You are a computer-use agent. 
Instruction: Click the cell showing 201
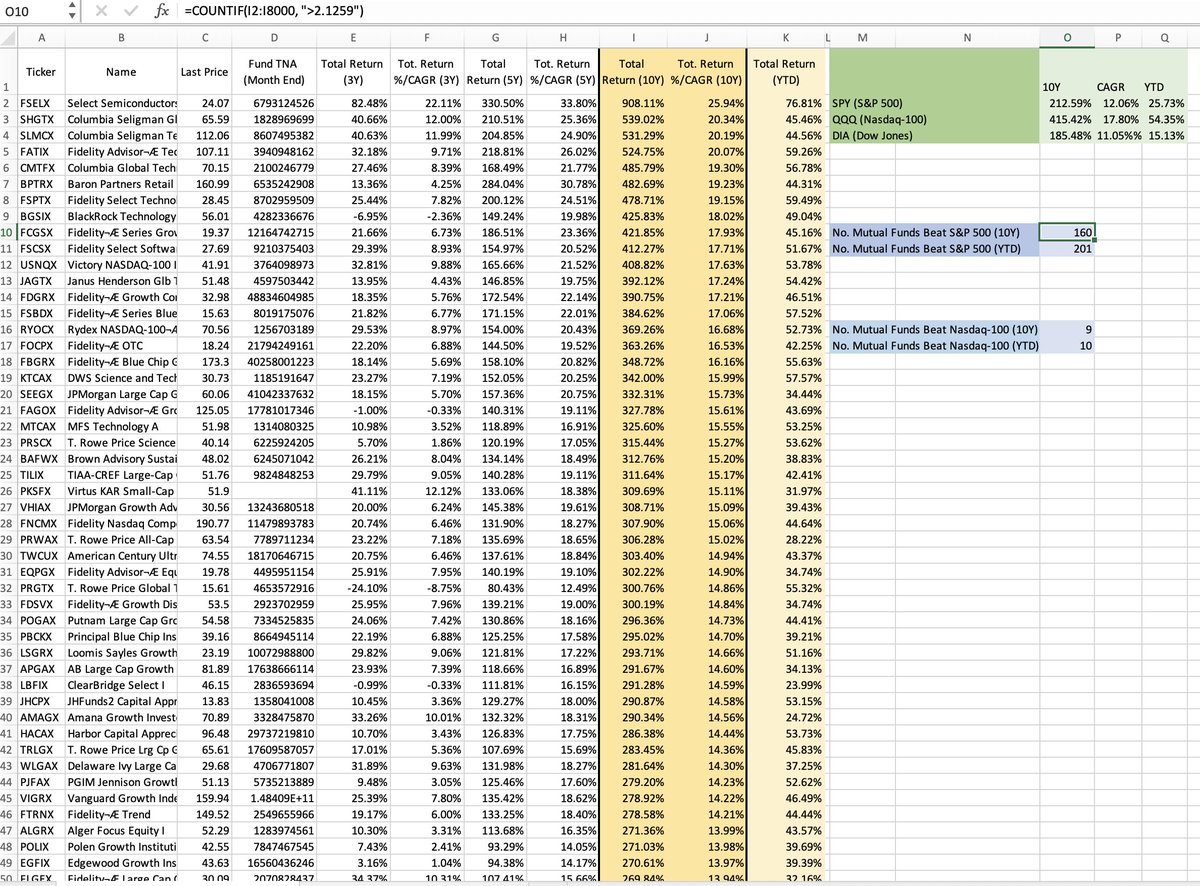1067,249
